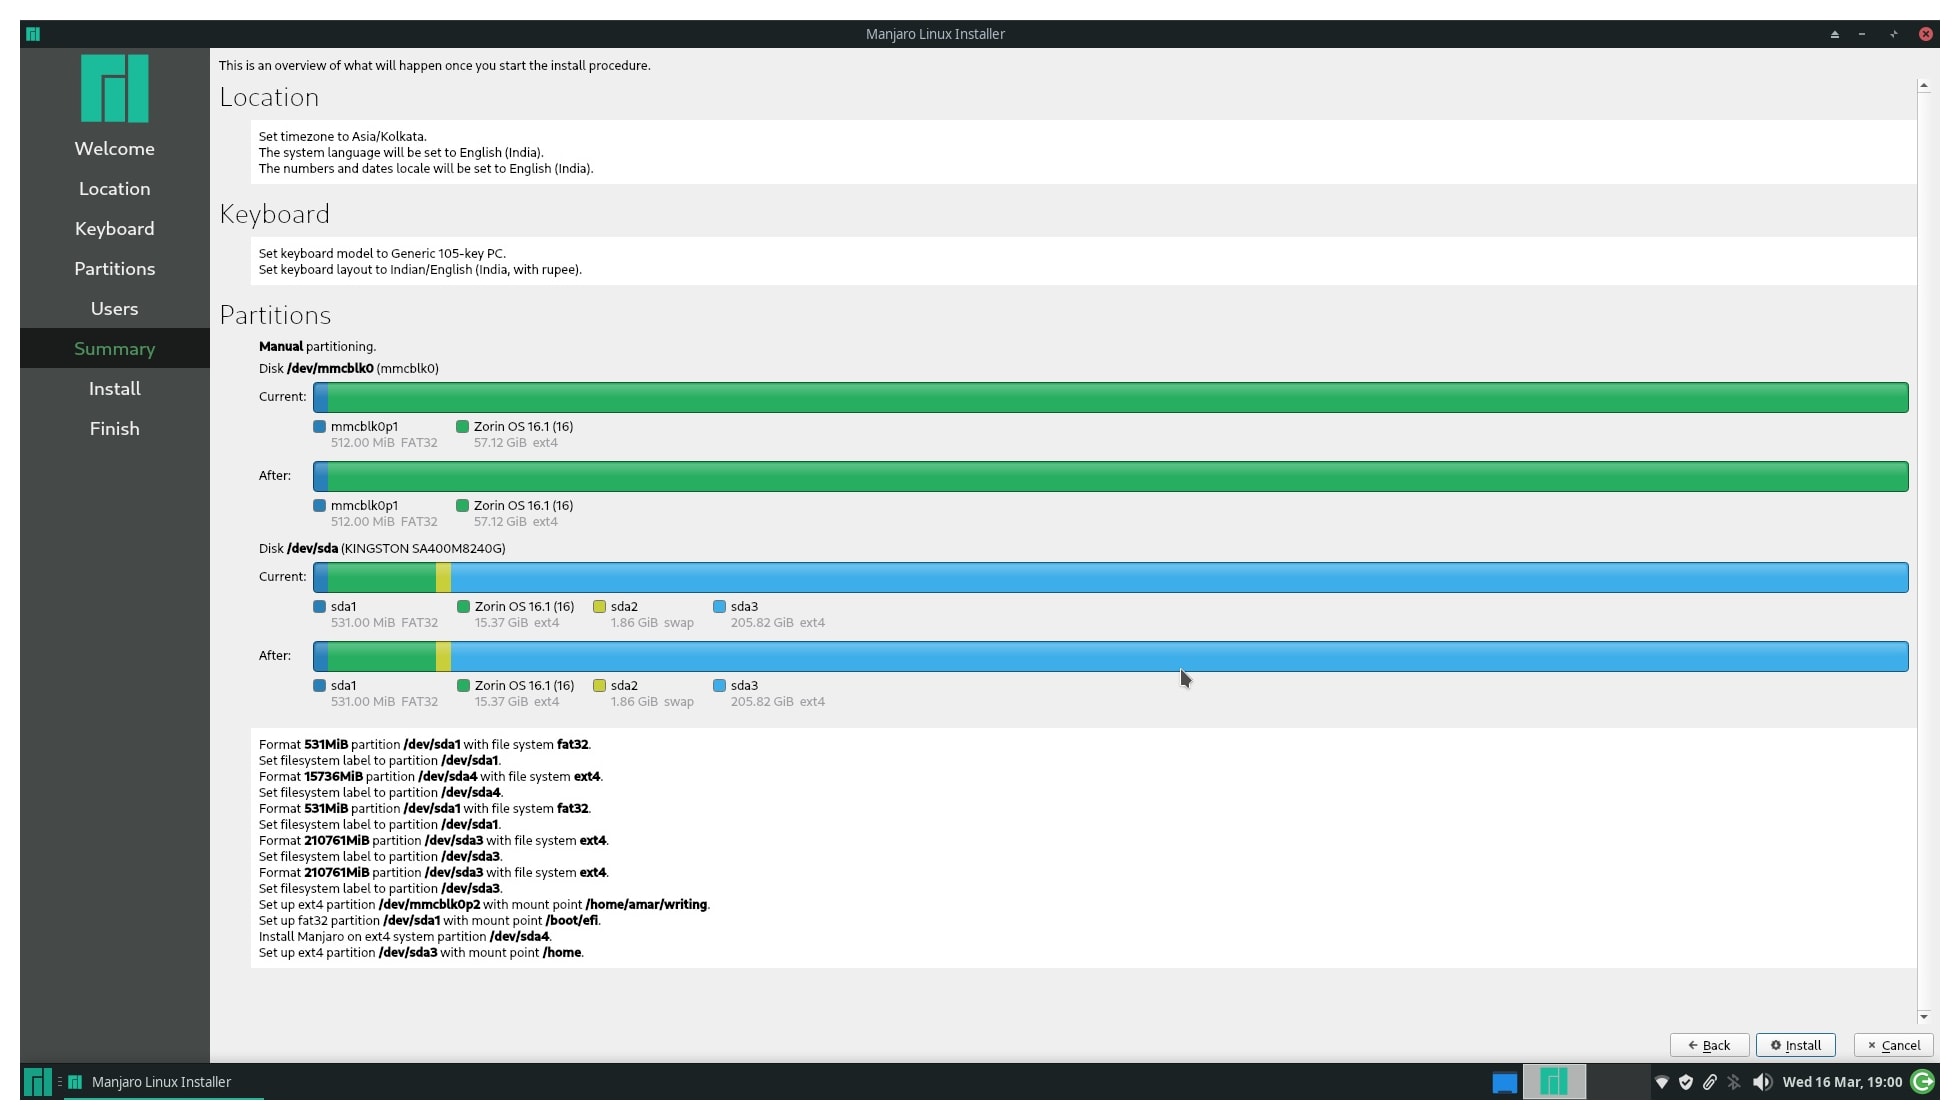Click Manjaro logo in installer sidebar

[x=115, y=88]
